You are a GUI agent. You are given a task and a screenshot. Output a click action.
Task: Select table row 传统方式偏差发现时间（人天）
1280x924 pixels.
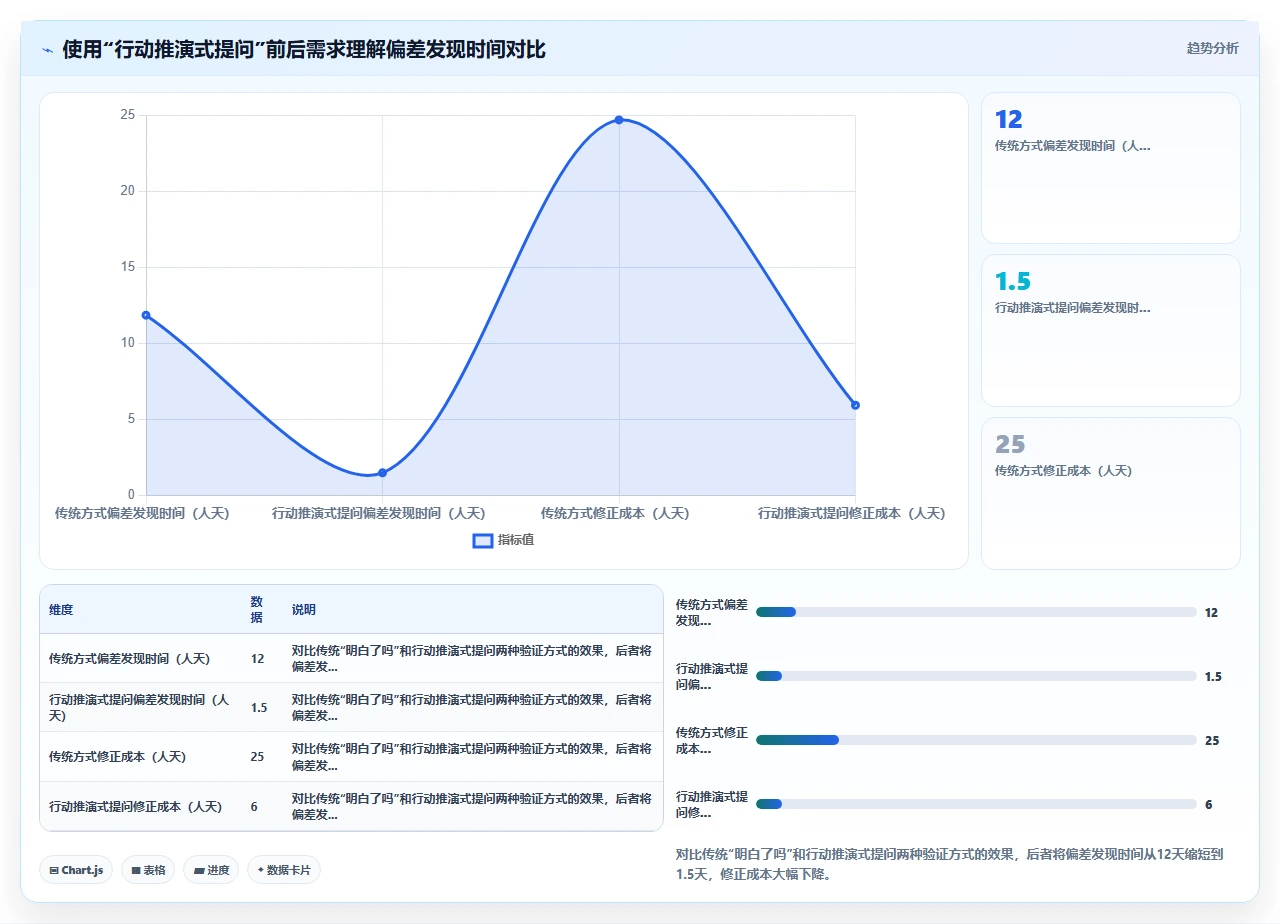point(351,658)
